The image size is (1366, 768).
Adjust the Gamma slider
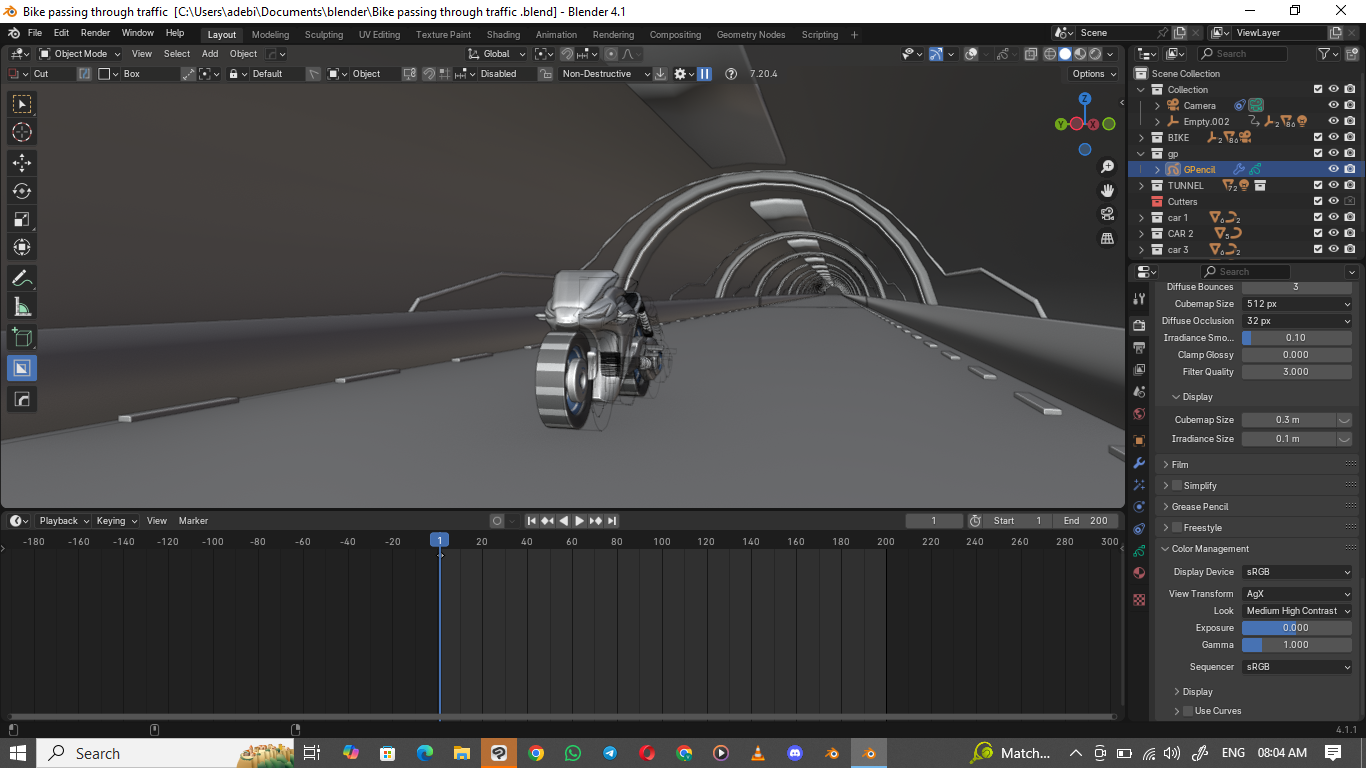click(x=1297, y=645)
